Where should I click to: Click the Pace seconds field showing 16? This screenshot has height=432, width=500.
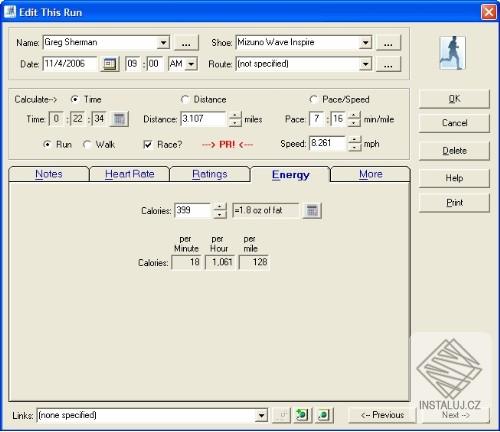tap(338, 119)
